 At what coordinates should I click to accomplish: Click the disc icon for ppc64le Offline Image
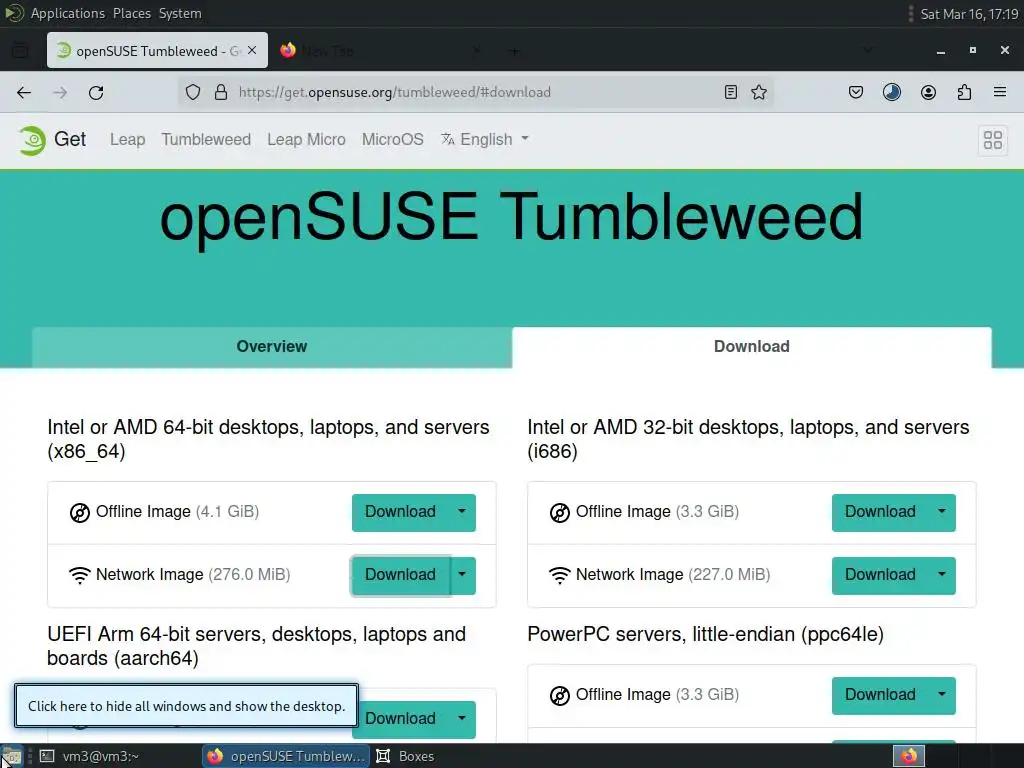[x=560, y=696]
